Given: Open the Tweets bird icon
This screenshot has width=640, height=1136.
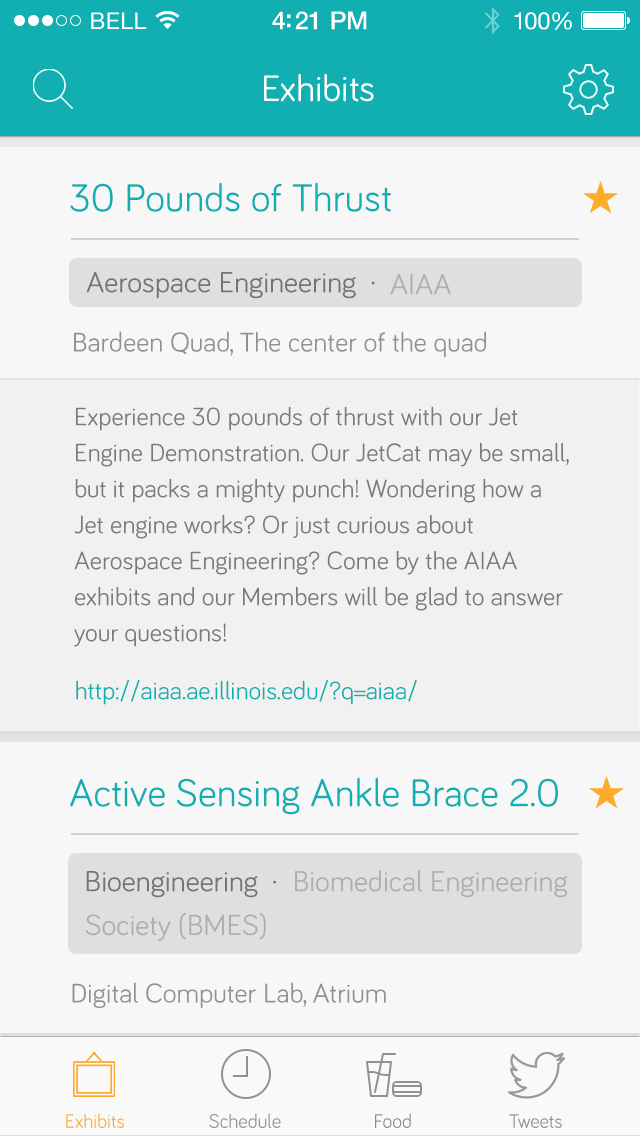Looking at the screenshot, I should [x=535, y=1074].
